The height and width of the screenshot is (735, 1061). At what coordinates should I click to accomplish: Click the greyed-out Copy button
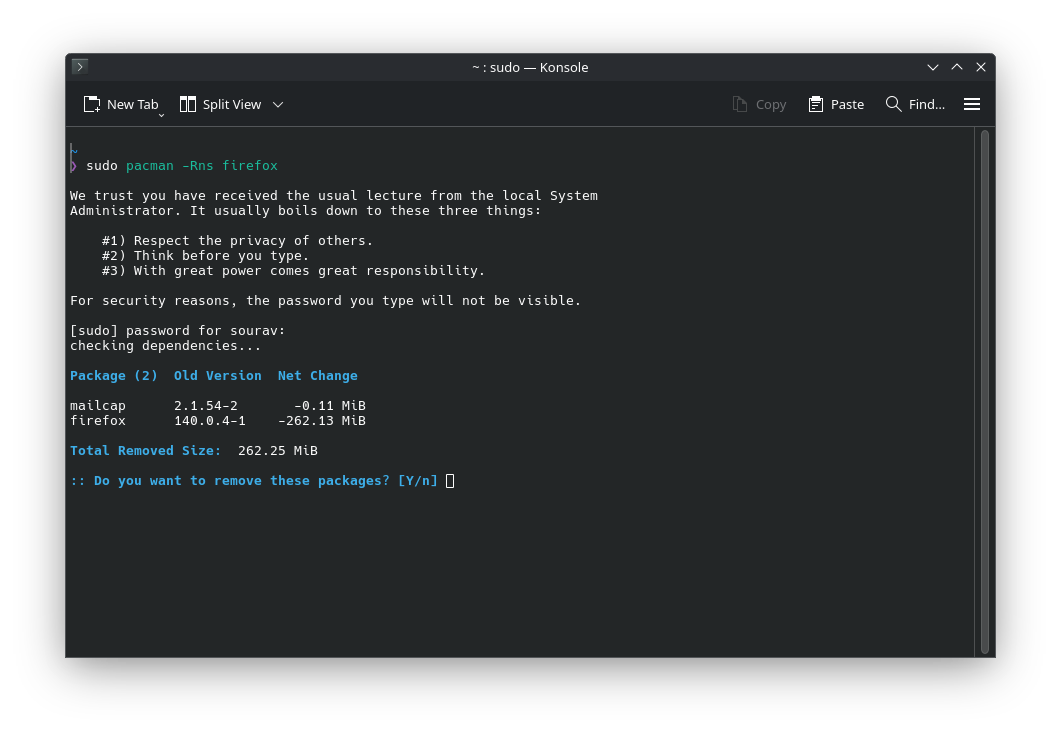[x=759, y=104]
